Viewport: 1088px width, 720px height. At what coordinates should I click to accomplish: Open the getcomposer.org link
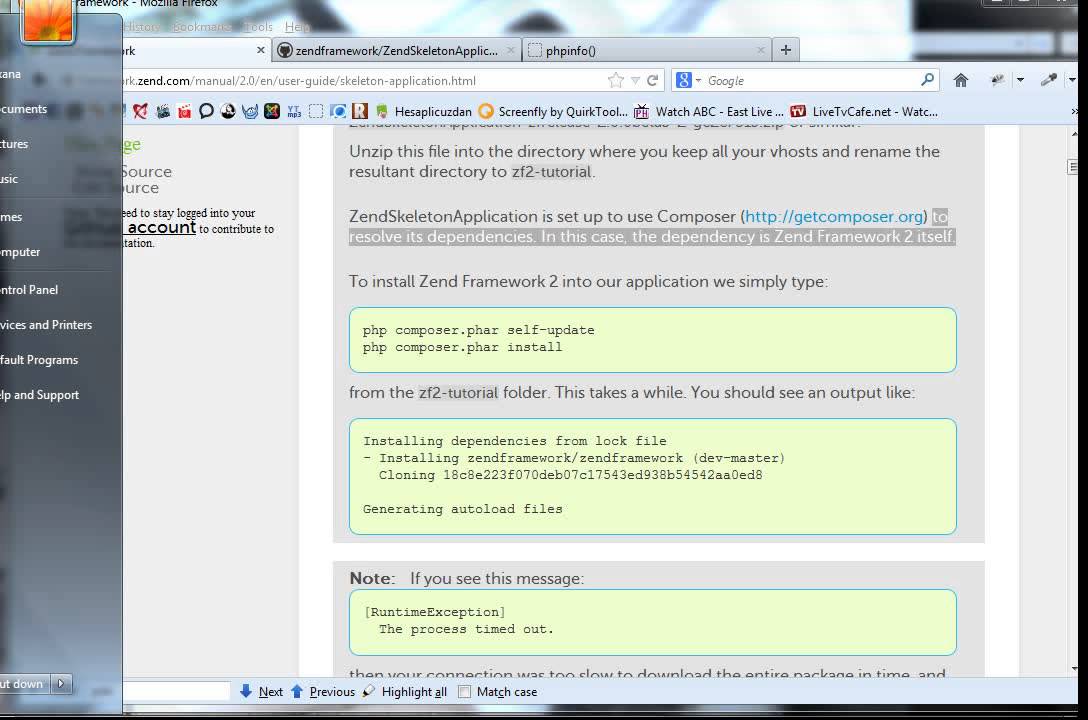pyautogui.click(x=834, y=216)
